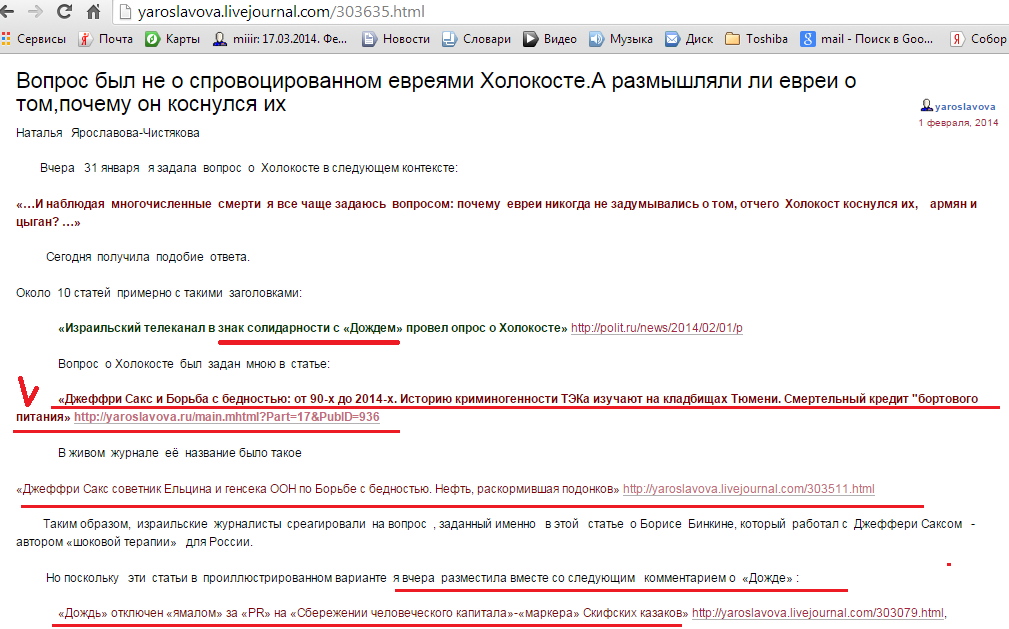Click the post date 1 февраля, 2014
The image size is (1009, 629).
(x=958, y=122)
